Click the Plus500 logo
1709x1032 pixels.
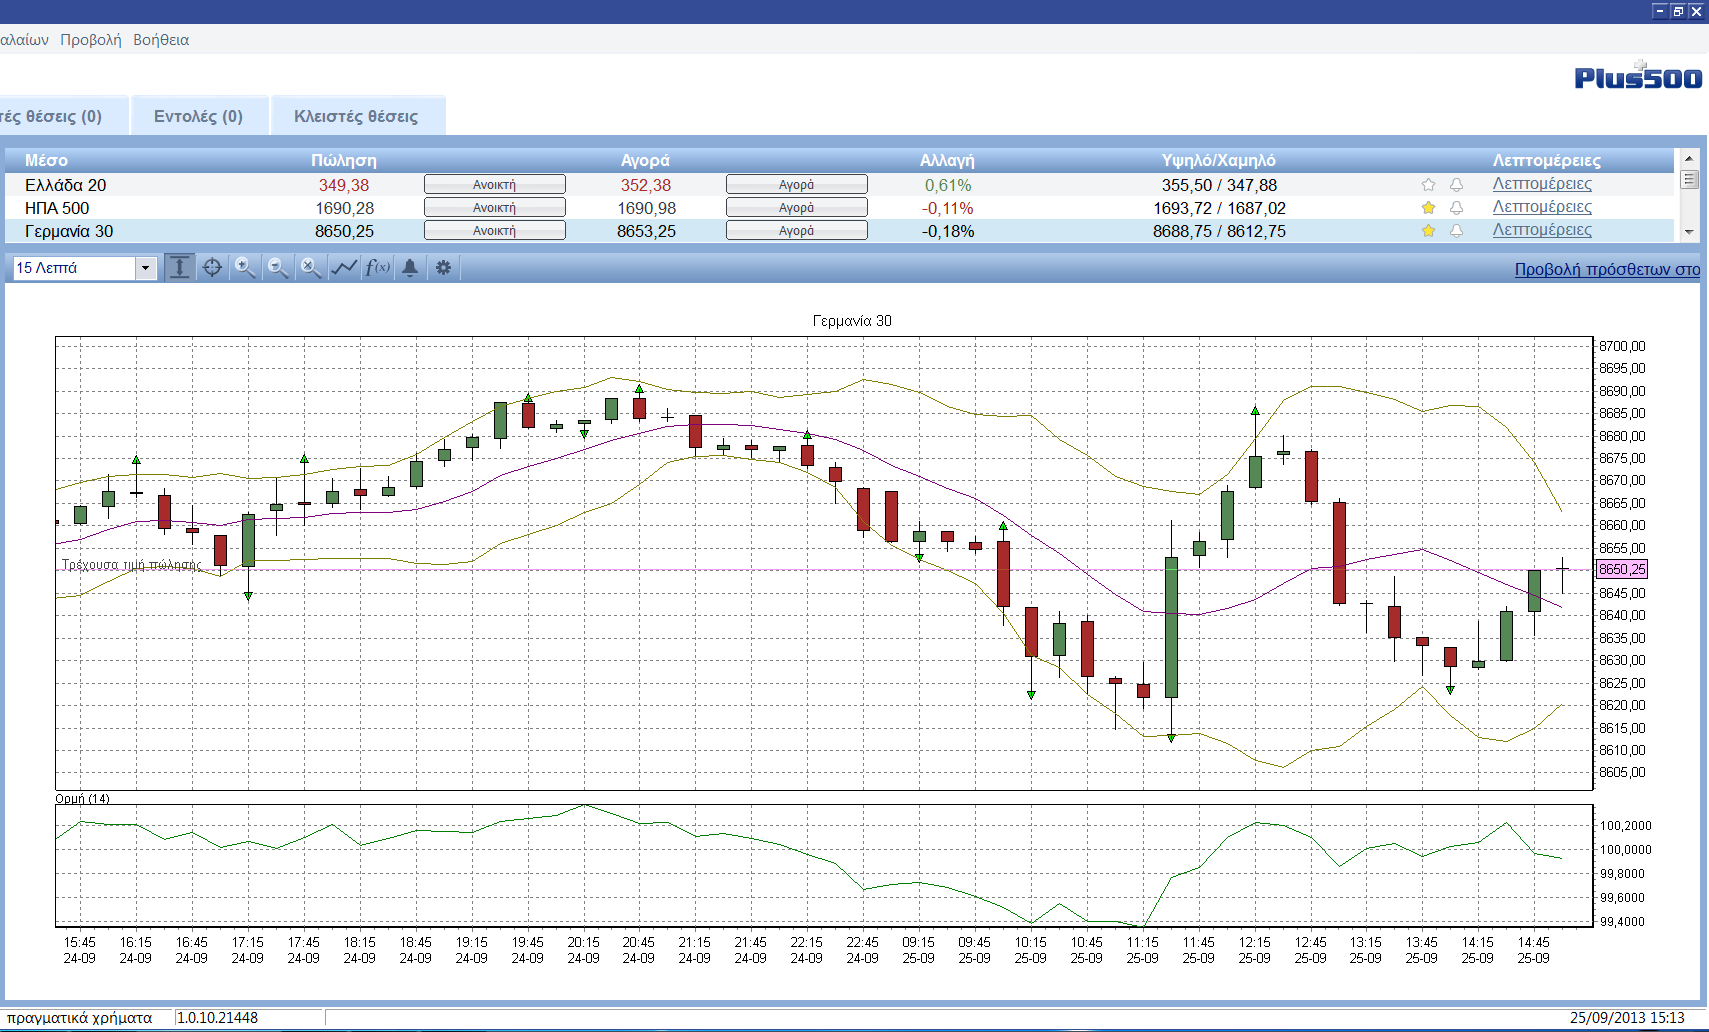[x=1638, y=76]
